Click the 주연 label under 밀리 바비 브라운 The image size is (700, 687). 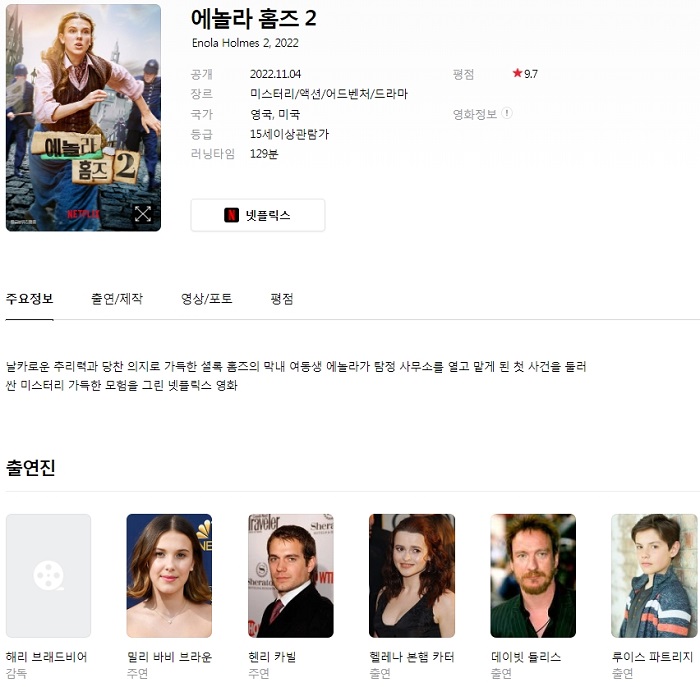pos(137,674)
